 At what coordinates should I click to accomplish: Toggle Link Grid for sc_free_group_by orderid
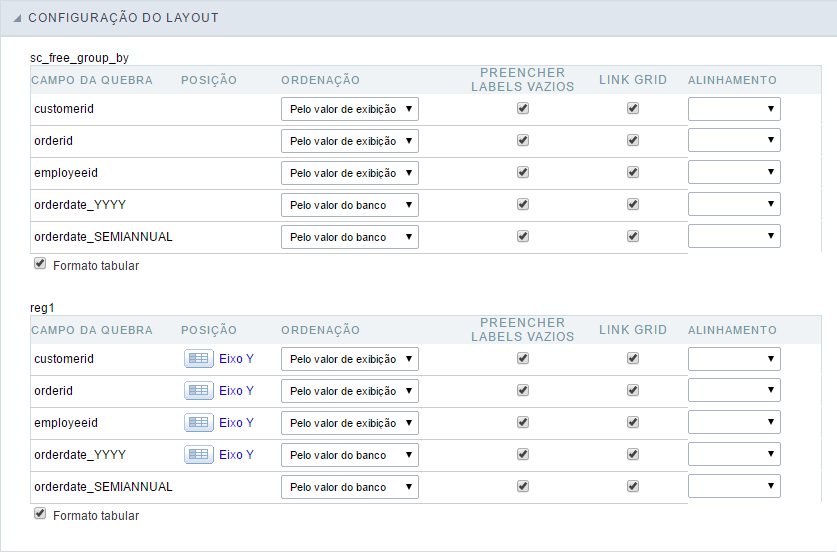(633, 140)
